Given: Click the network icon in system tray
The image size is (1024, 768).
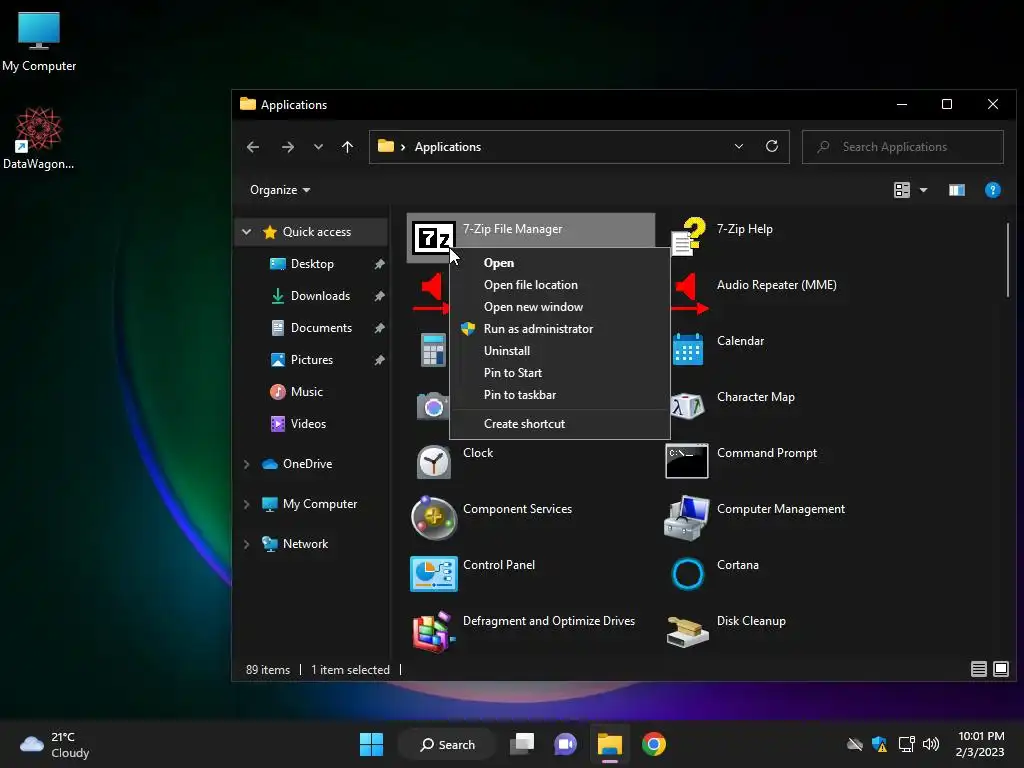Looking at the screenshot, I should click(x=906, y=744).
